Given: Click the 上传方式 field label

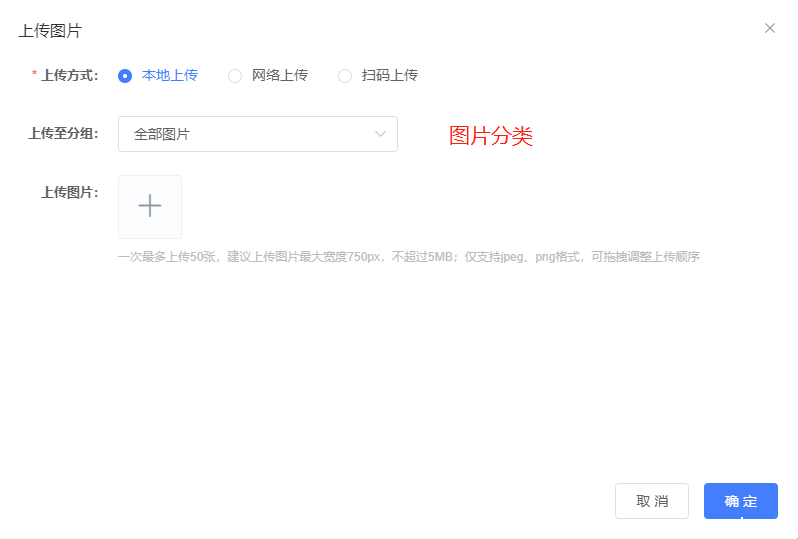Looking at the screenshot, I should tap(69, 75).
